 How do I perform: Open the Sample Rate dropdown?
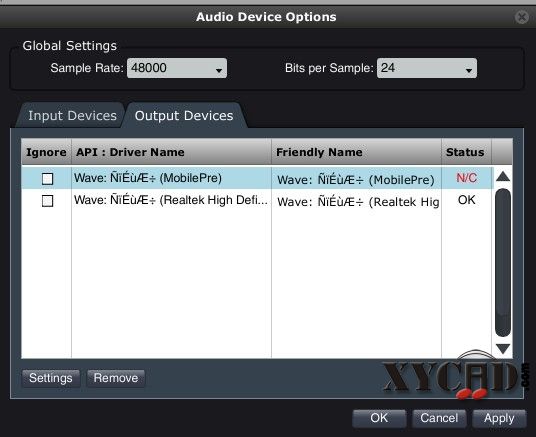coord(177,68)
